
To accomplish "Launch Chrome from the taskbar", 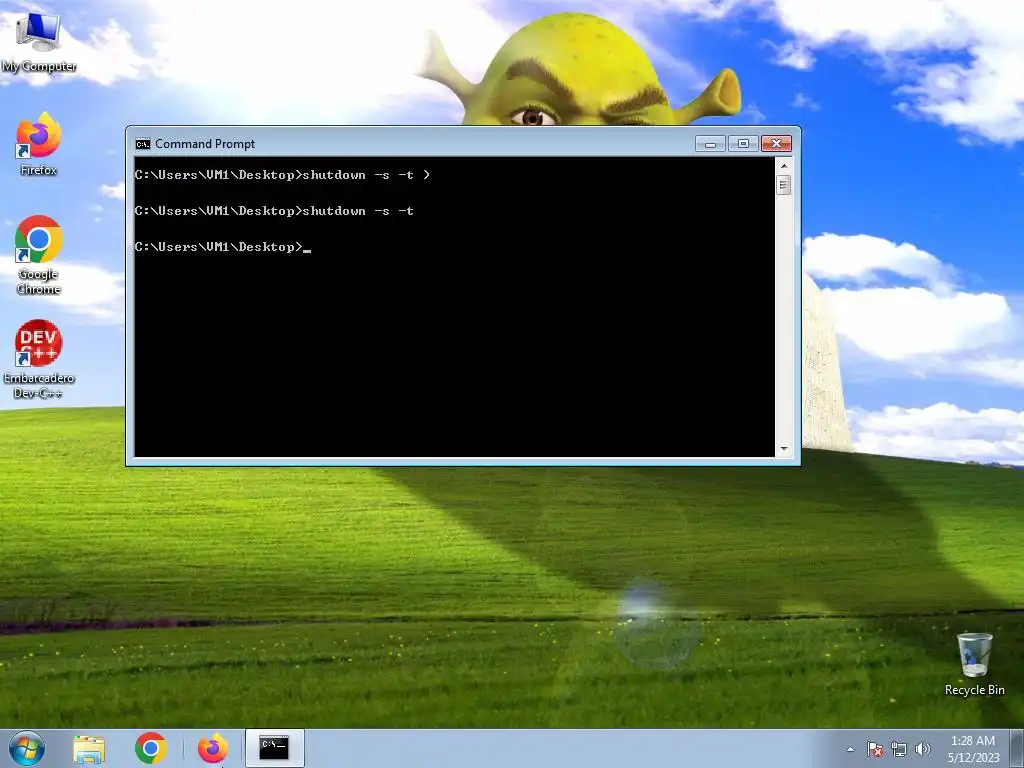I will [151, 748].
